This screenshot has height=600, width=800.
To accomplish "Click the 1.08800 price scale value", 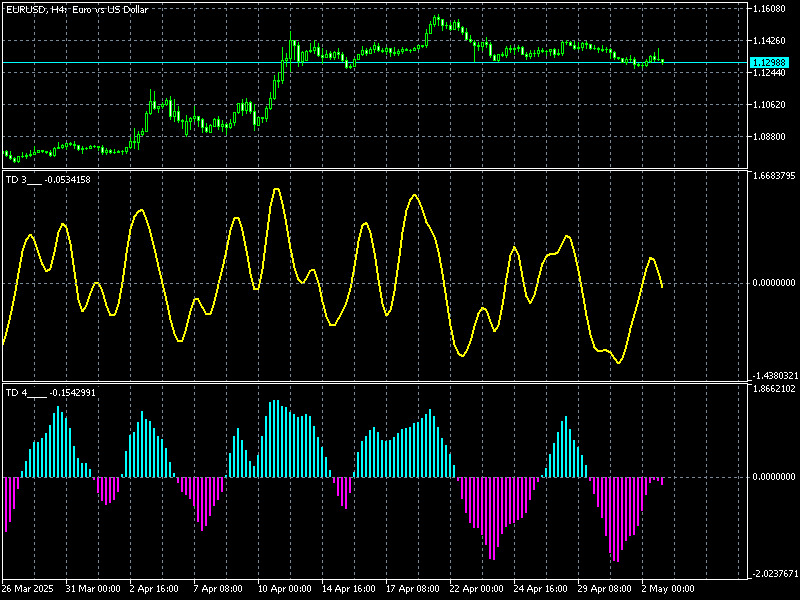I will coord(769,137).
